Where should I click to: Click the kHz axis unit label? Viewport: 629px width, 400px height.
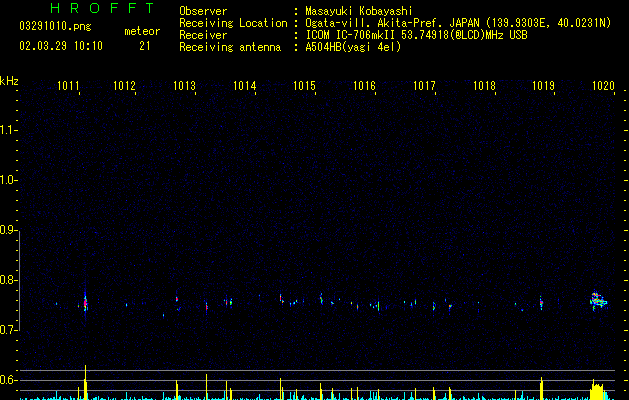tap(9, 81)
